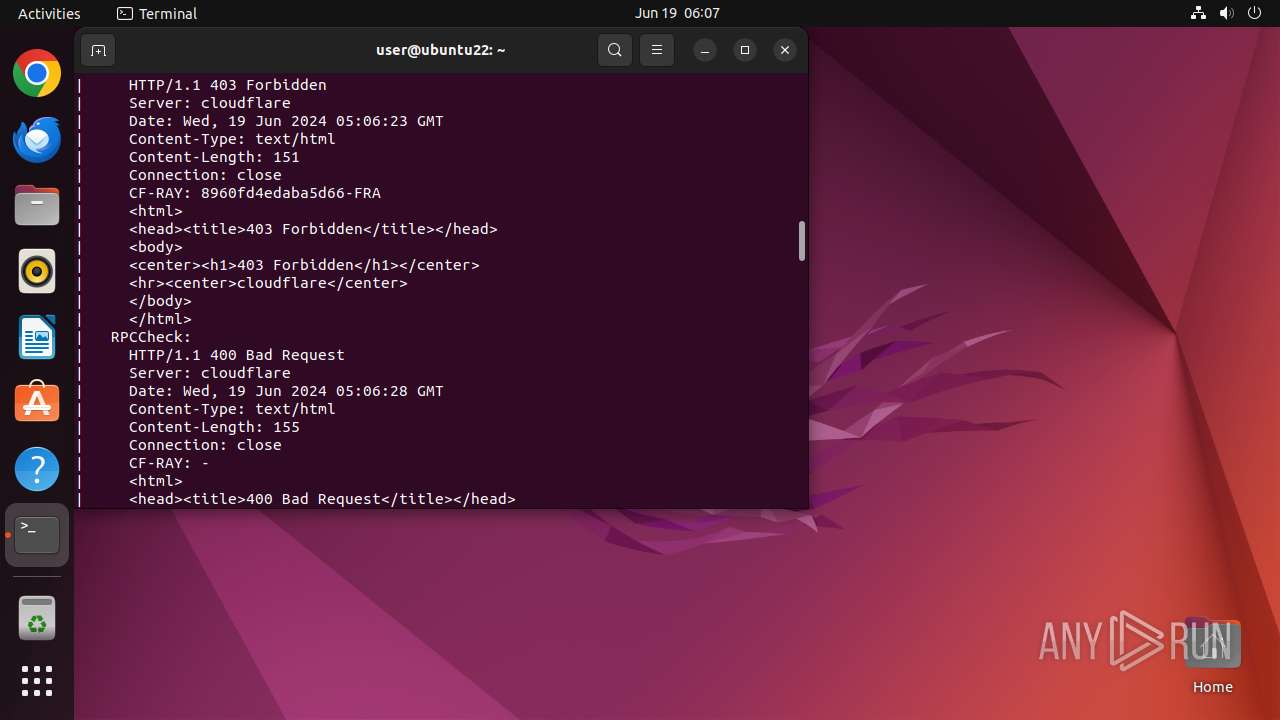Screen dimensions: 1280x720
Task: Open the Activities overview
Action: pos(49,13)
